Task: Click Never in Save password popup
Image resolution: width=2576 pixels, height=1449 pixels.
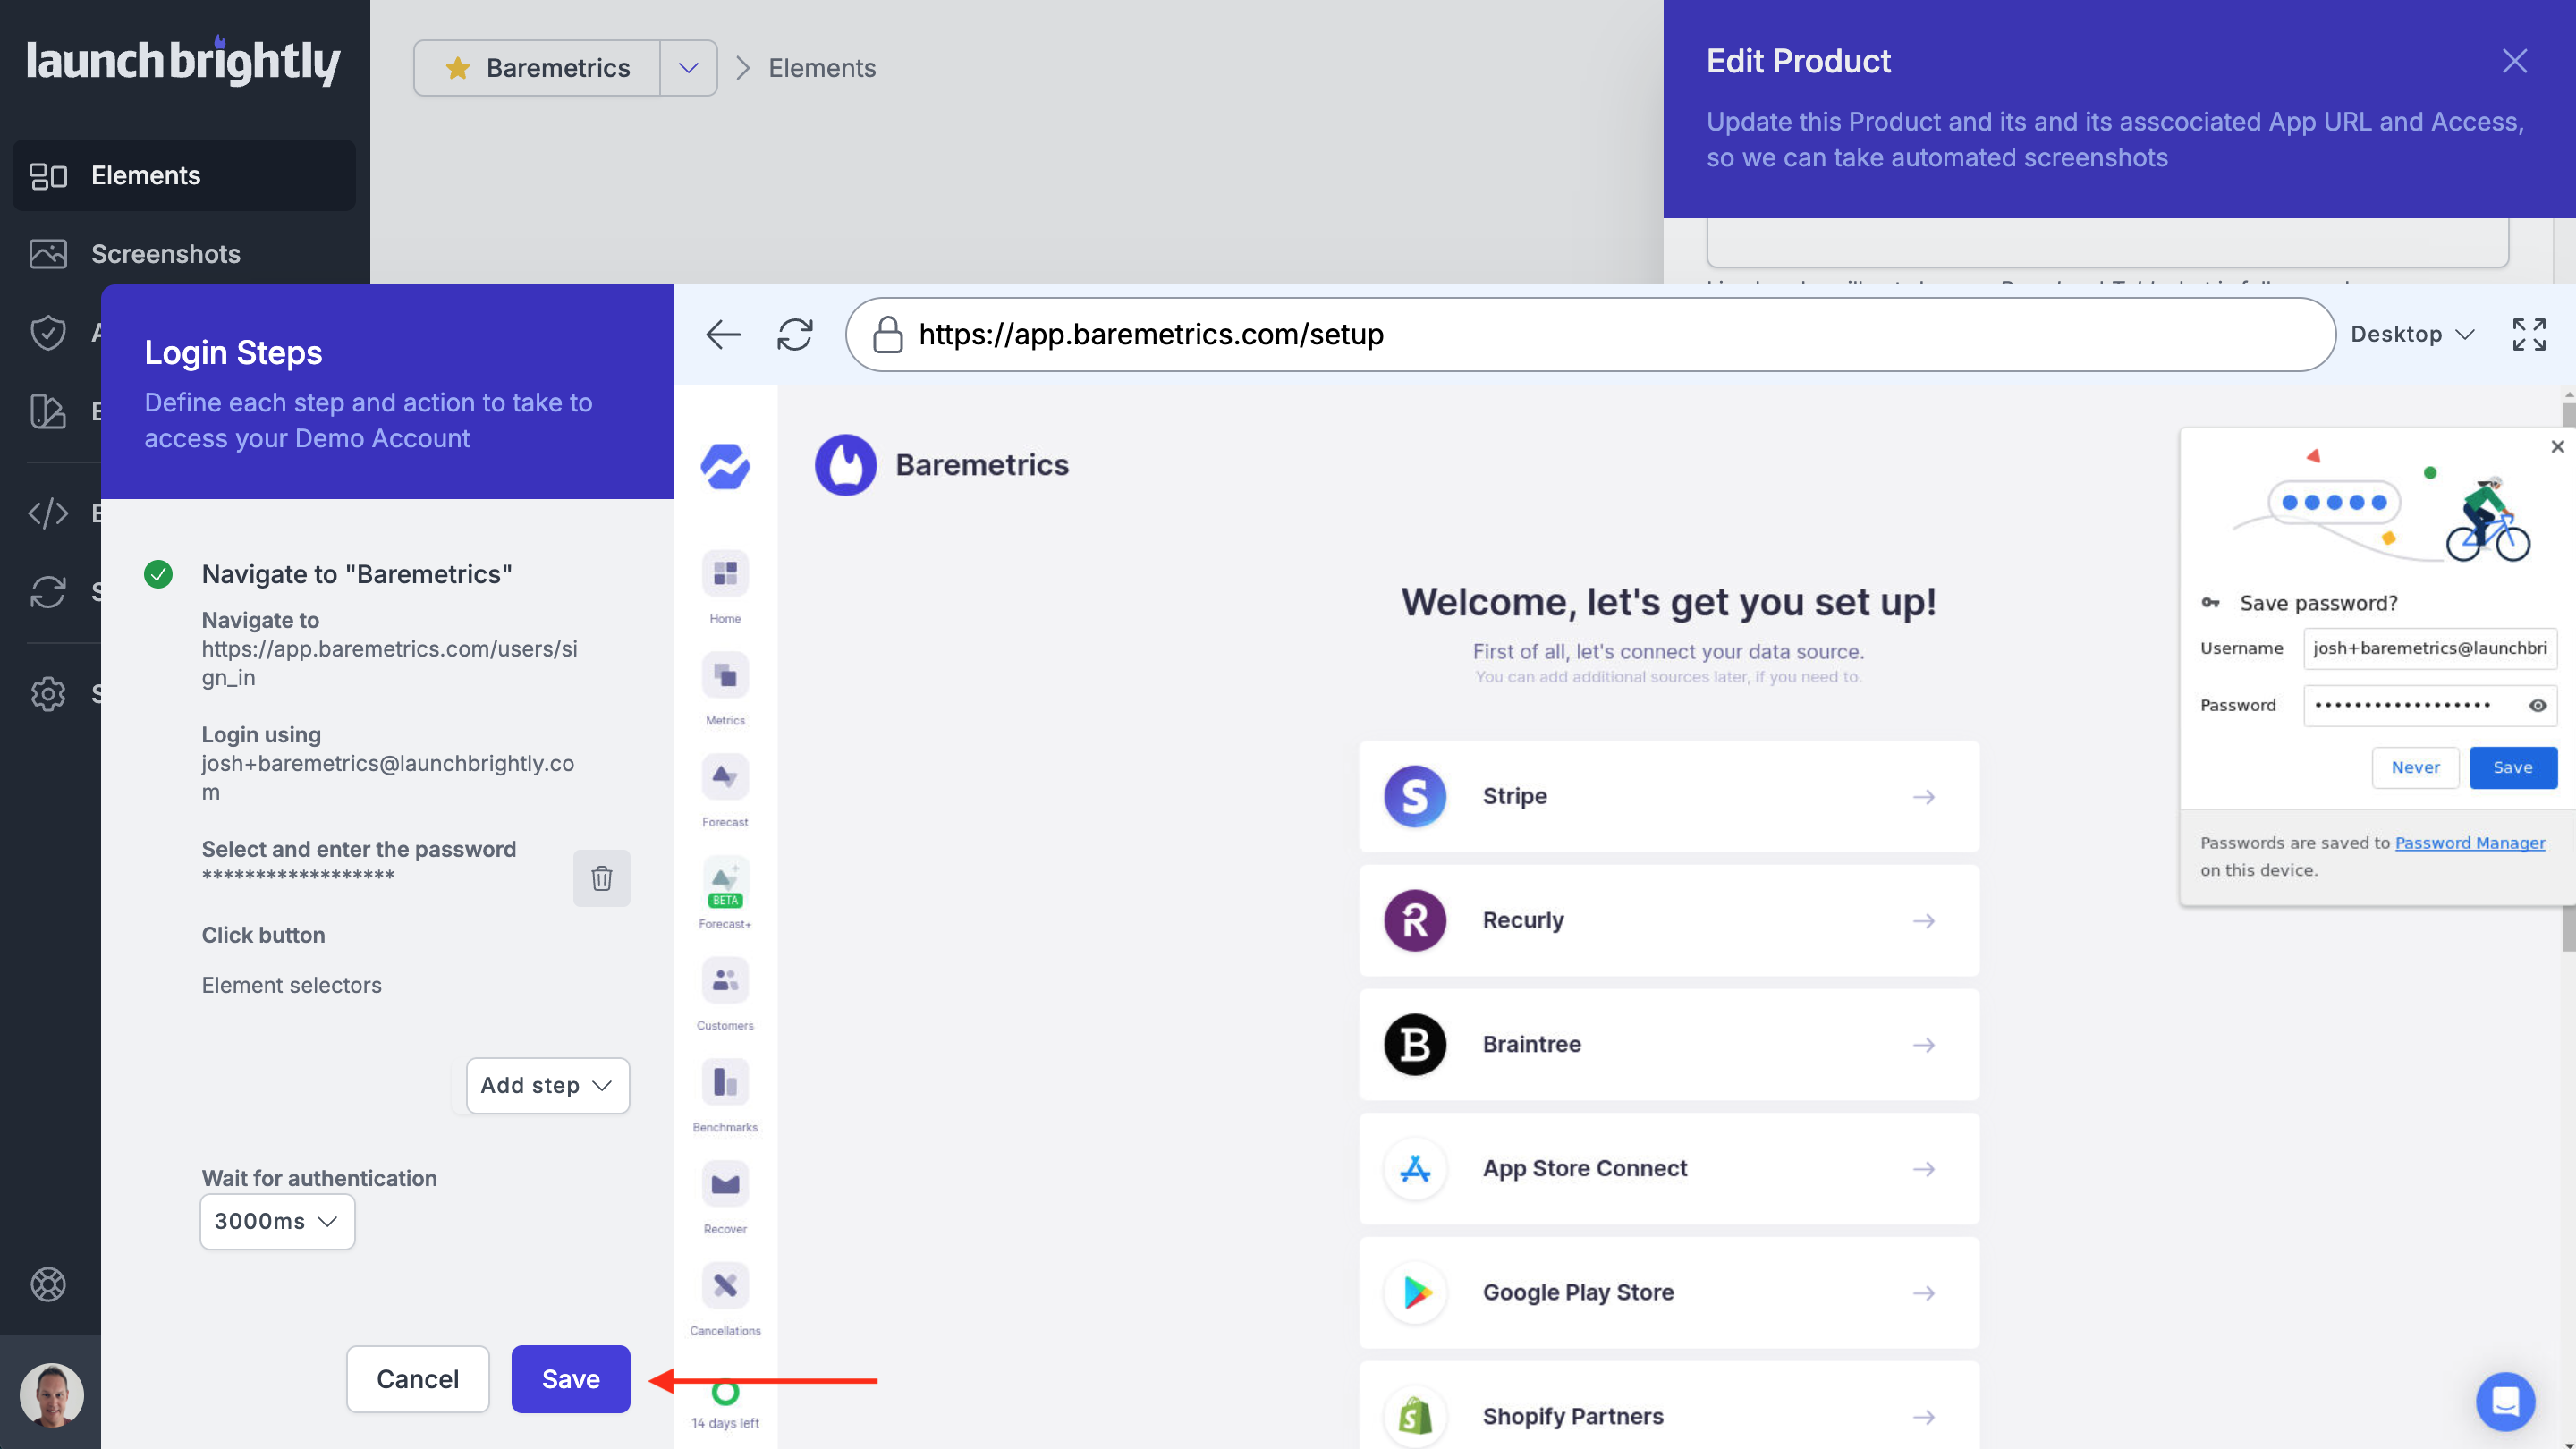Action: point(2415,767)
